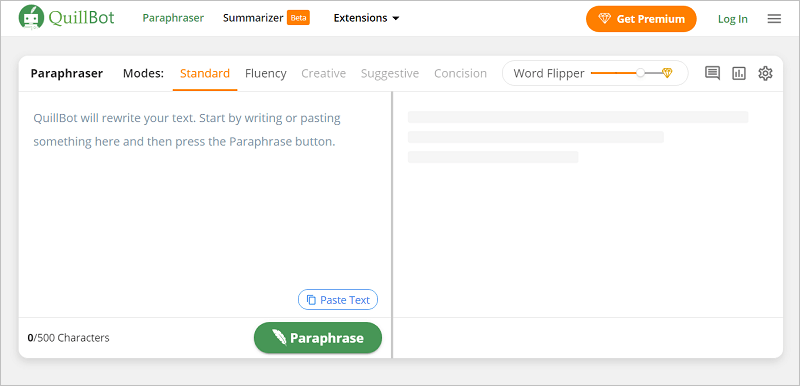Show the statistics chart icon
The image size is (800, 386).
coord(739,73)
